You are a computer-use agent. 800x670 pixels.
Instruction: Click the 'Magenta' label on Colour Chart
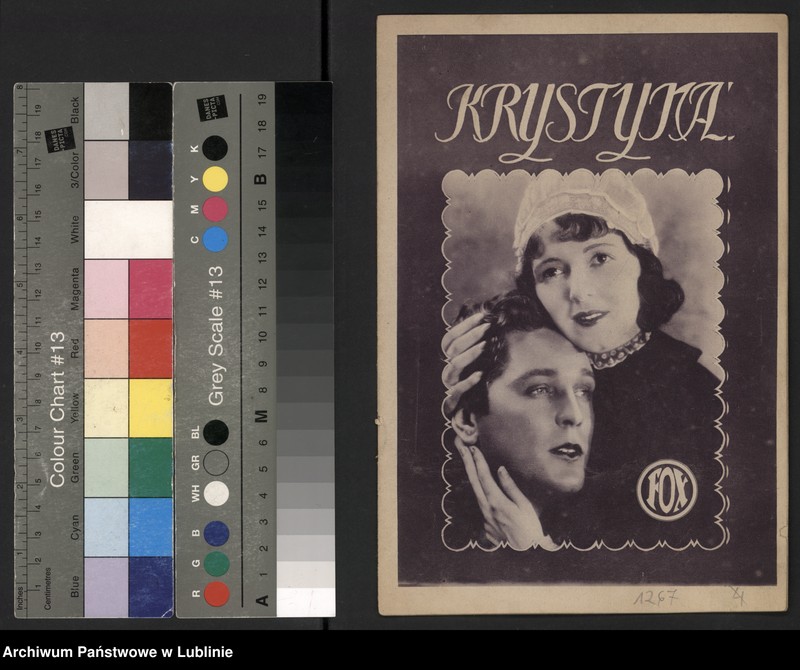click(x=75, y=289)
